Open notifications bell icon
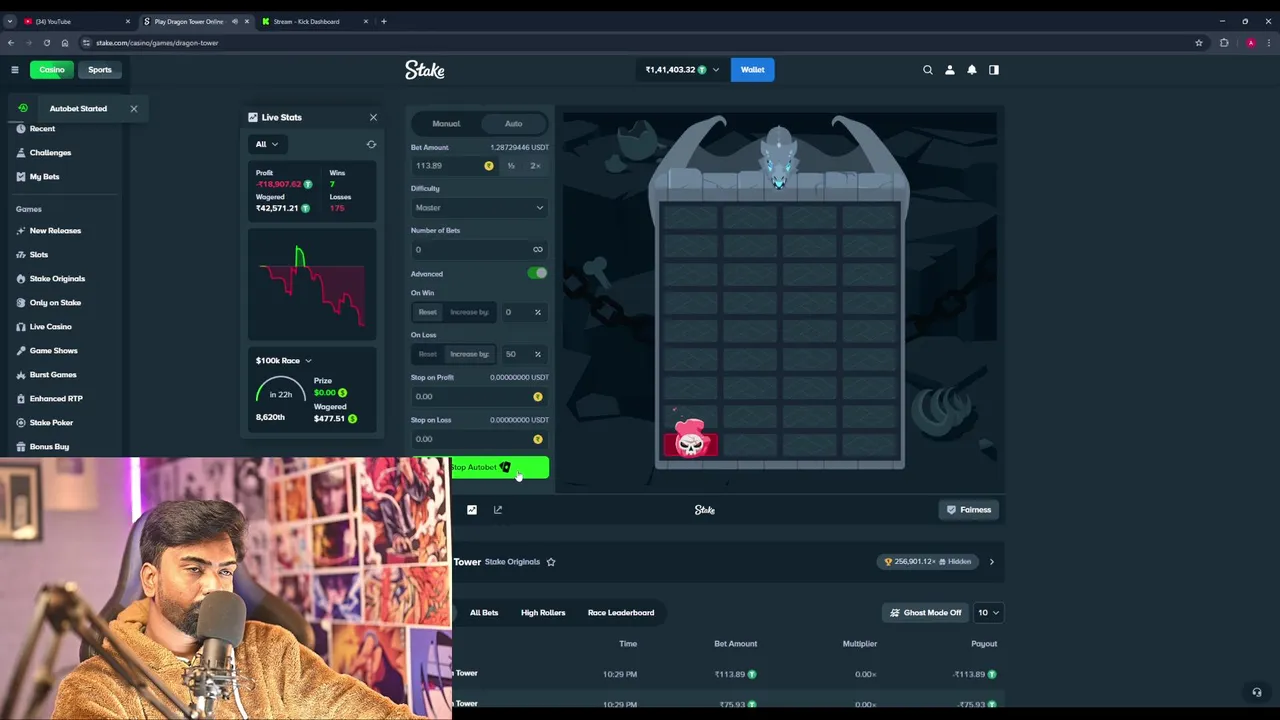This screenshot has height=720, width=1280. click(x=972, y=70)
